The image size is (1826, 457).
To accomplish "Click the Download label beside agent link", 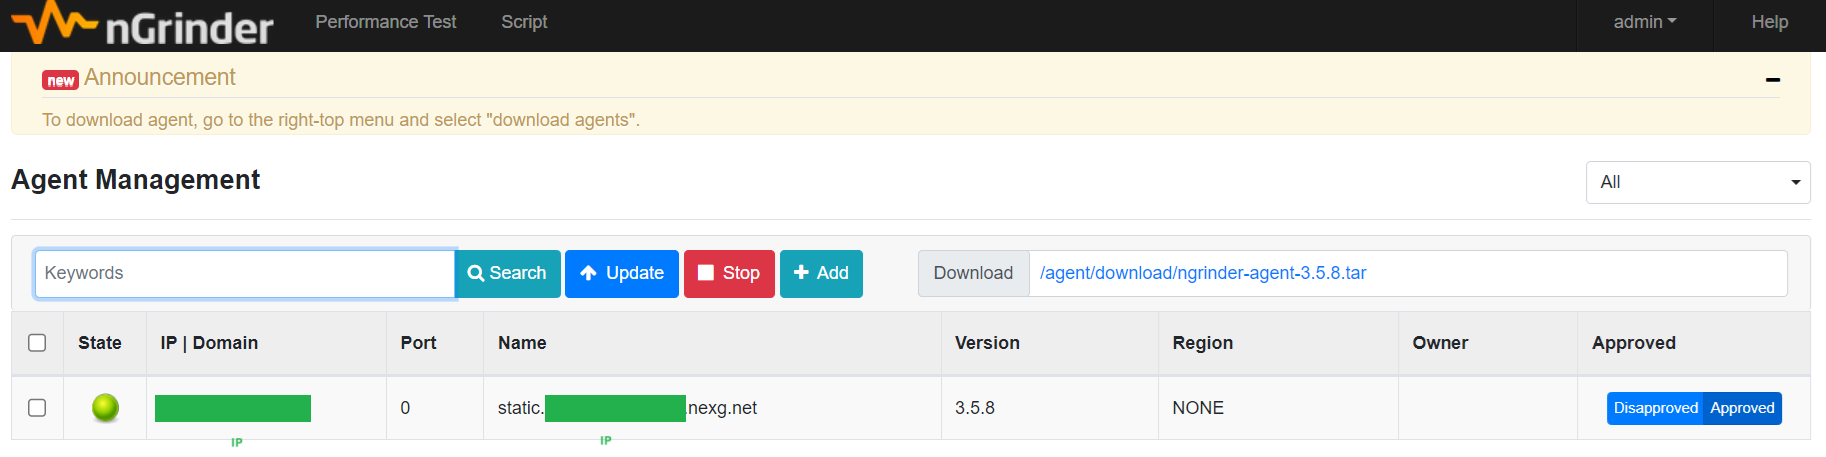I will tap(973, 273).
